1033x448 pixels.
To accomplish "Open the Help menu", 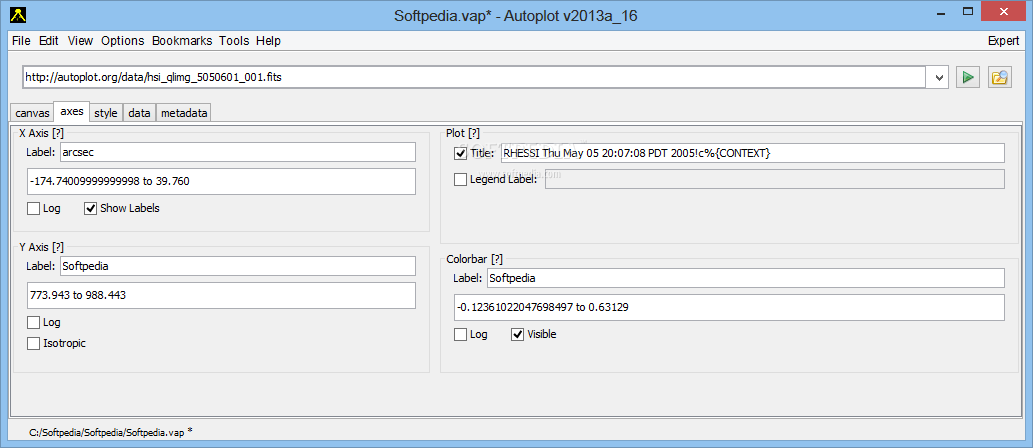I will [x=268, y=41].
